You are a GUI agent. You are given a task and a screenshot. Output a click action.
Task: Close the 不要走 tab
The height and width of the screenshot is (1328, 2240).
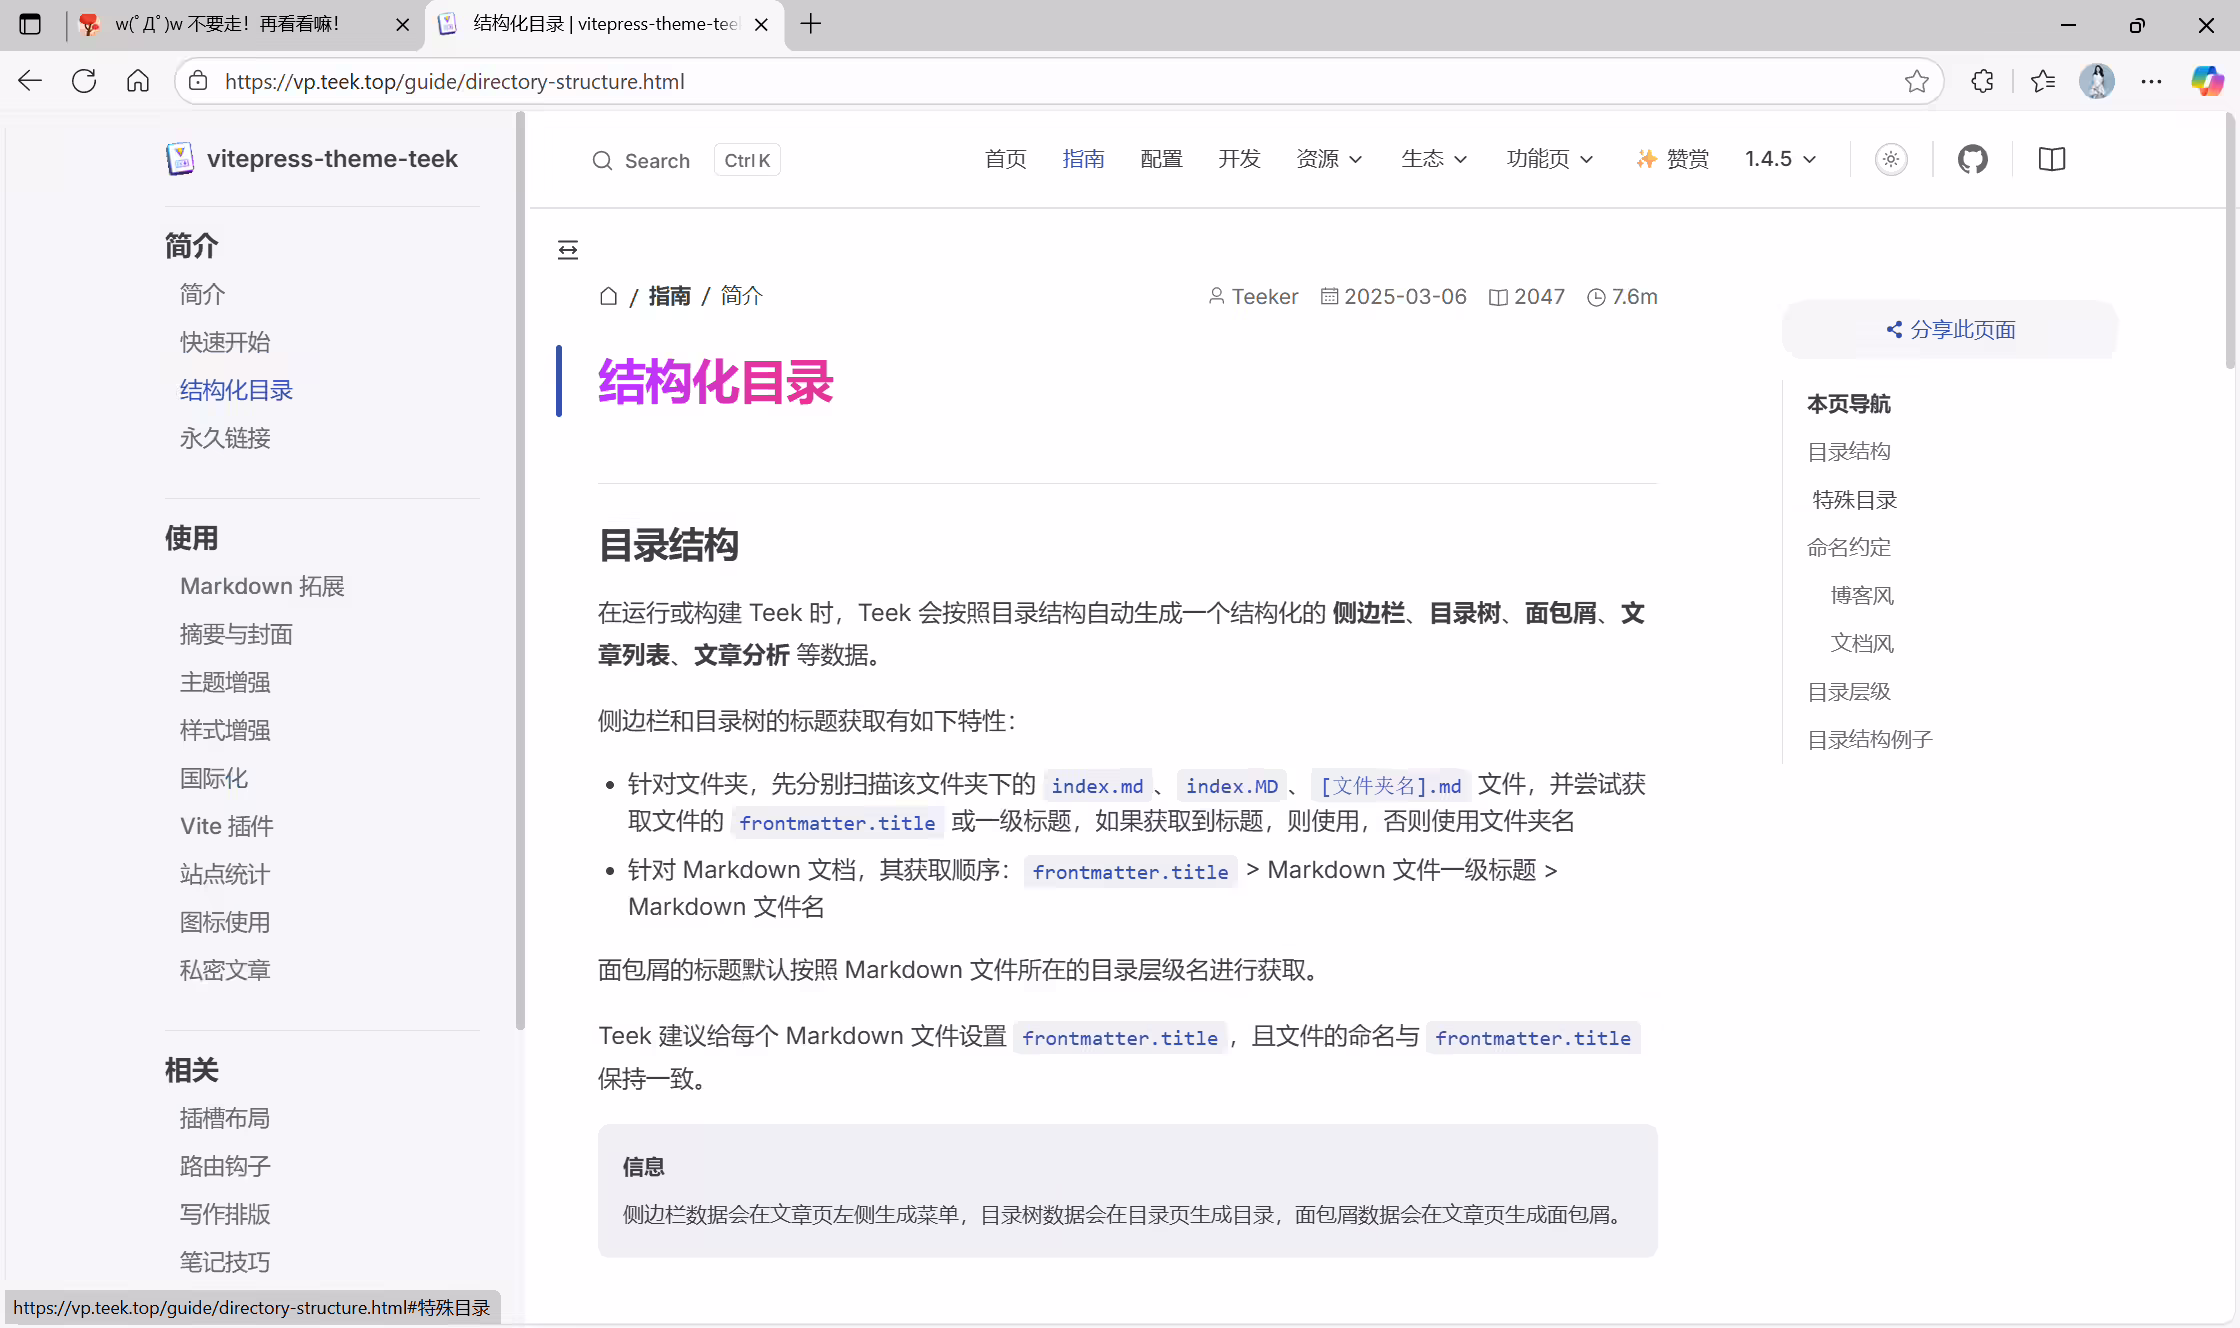click(x=402, y=24)
